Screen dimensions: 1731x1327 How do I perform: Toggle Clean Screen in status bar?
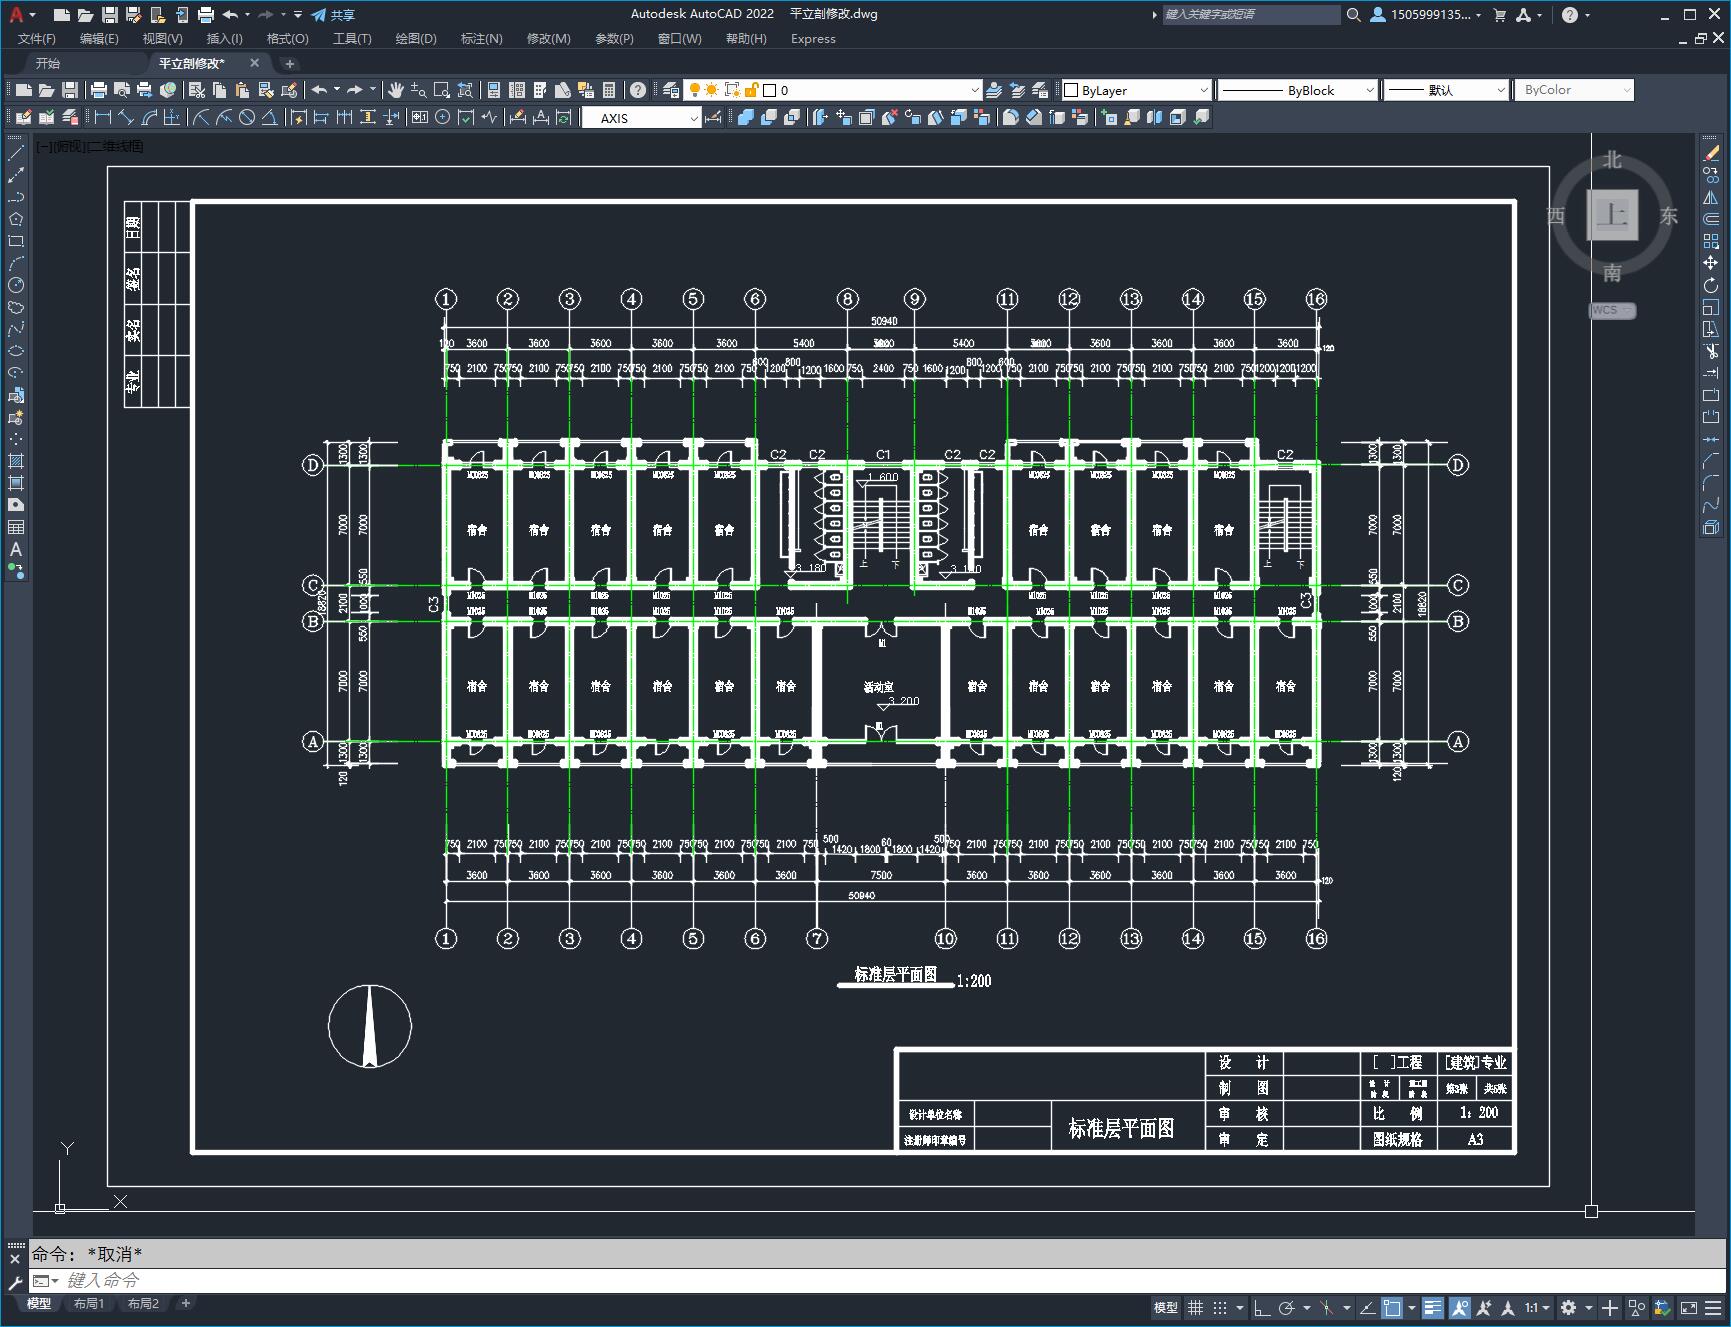tap(1688, 1307)
